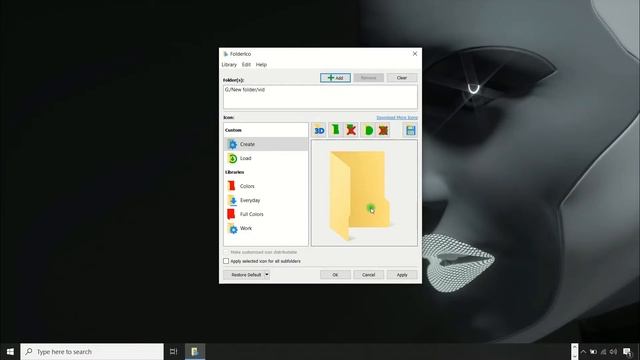Click the Clear button

[x=402, y=78]
